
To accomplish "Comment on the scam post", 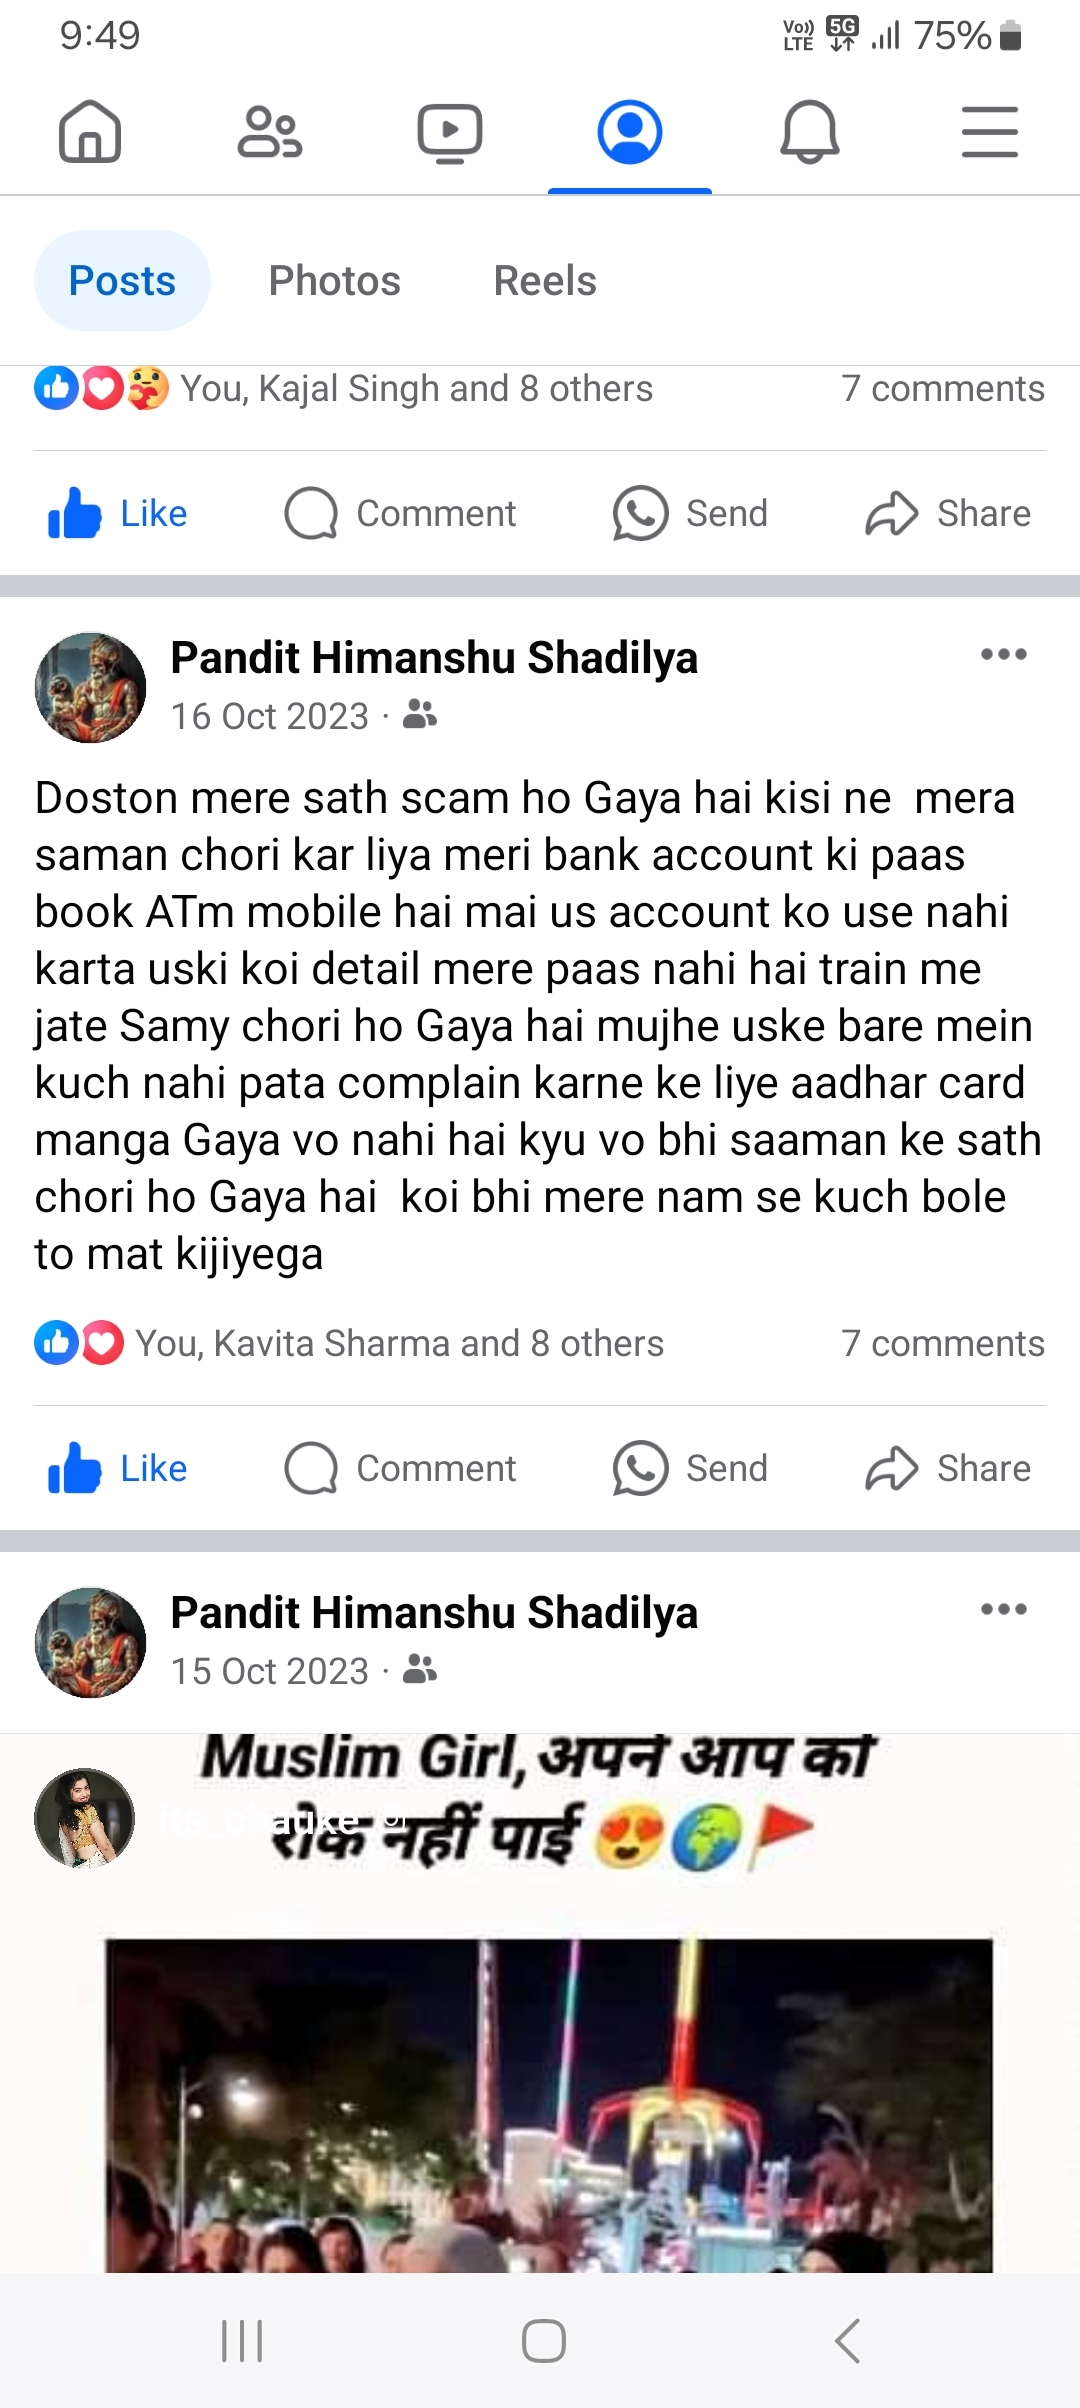I will 400,1469.
